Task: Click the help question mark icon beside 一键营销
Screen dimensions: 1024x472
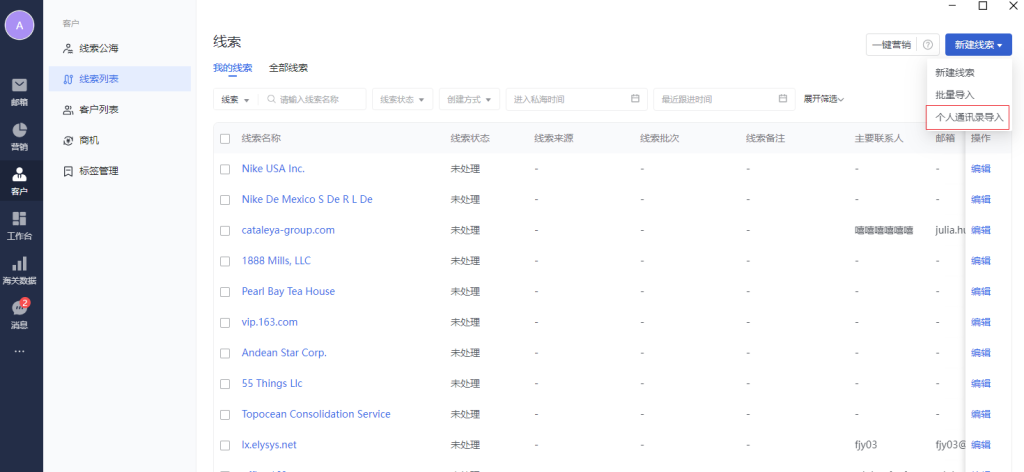Action: click(927, 45)
